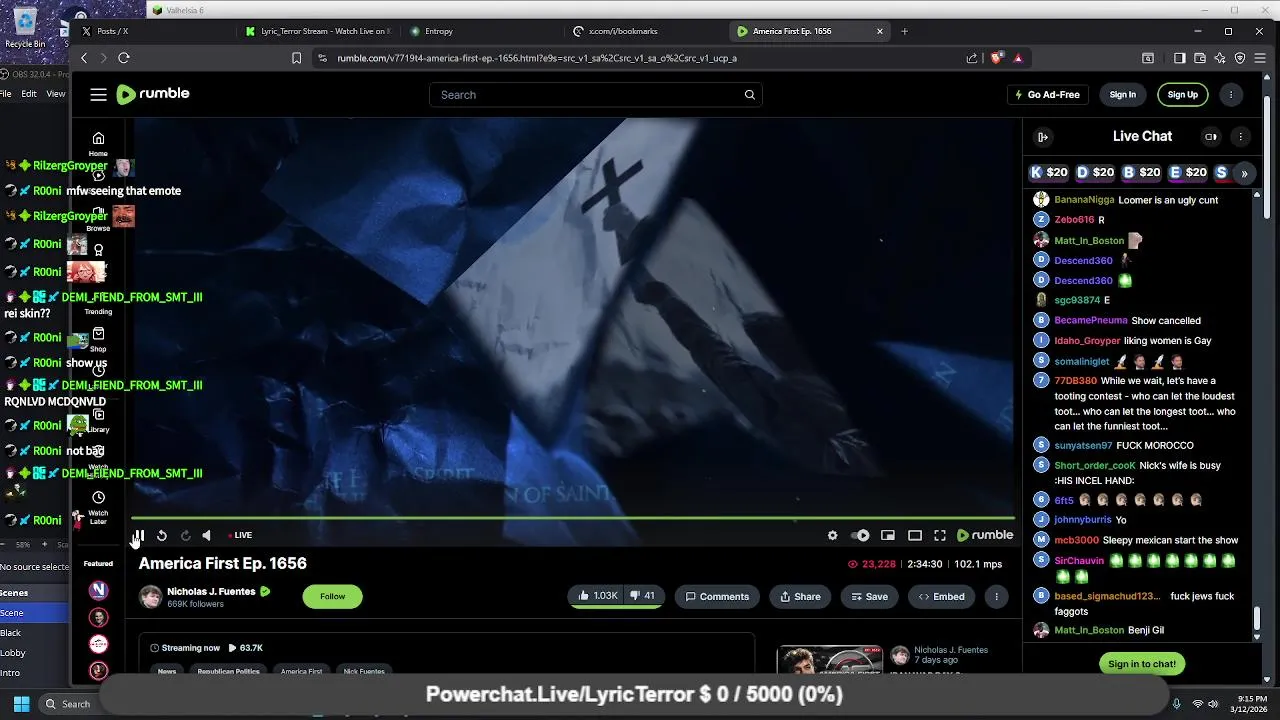The height and width of the screenshot is (720, 1280).
Task: Click the Sign Up button
Action: tap(1182, 95)
